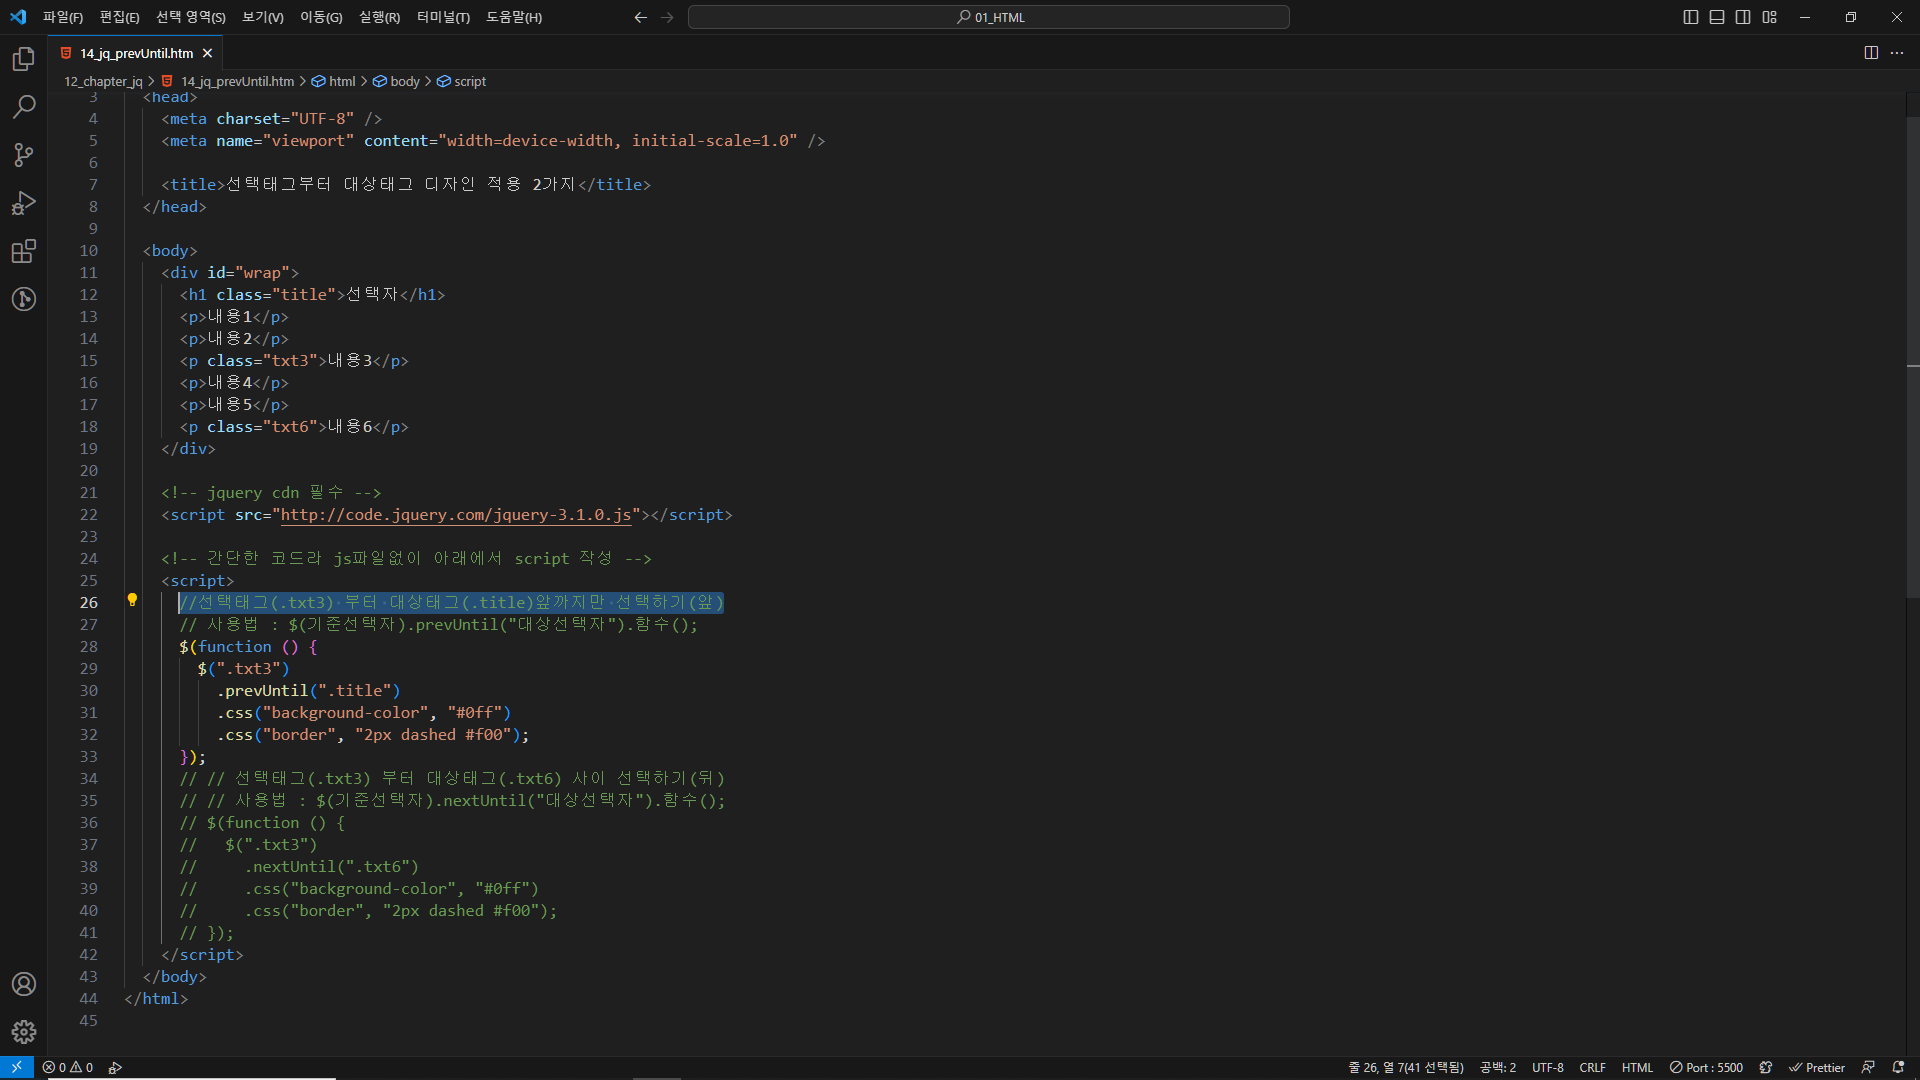Open the Manage gear icon

(24, 1032)
